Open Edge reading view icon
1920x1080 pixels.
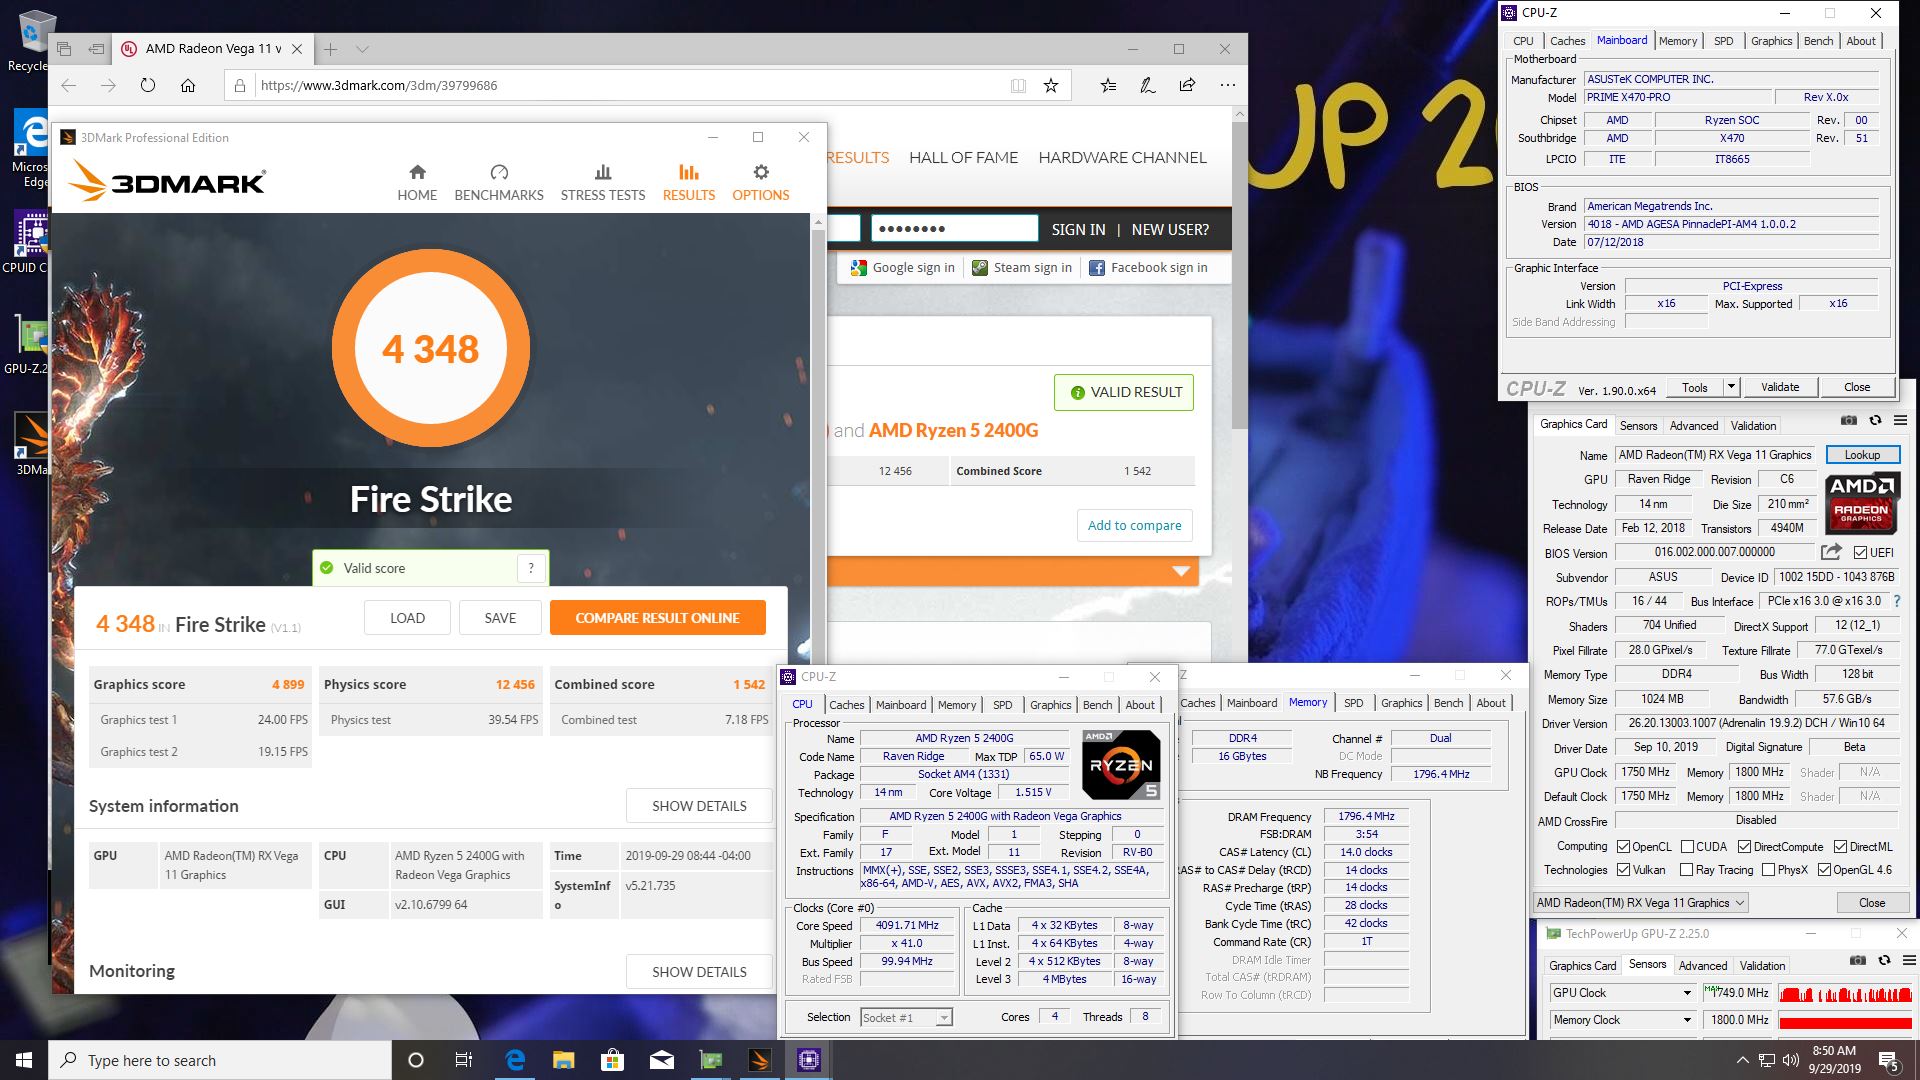point(1018,85)
